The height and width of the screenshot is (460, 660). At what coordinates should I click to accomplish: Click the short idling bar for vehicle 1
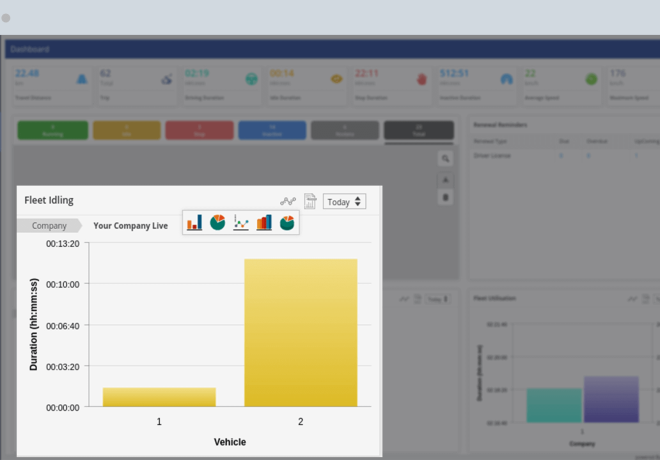click(159, 397)
